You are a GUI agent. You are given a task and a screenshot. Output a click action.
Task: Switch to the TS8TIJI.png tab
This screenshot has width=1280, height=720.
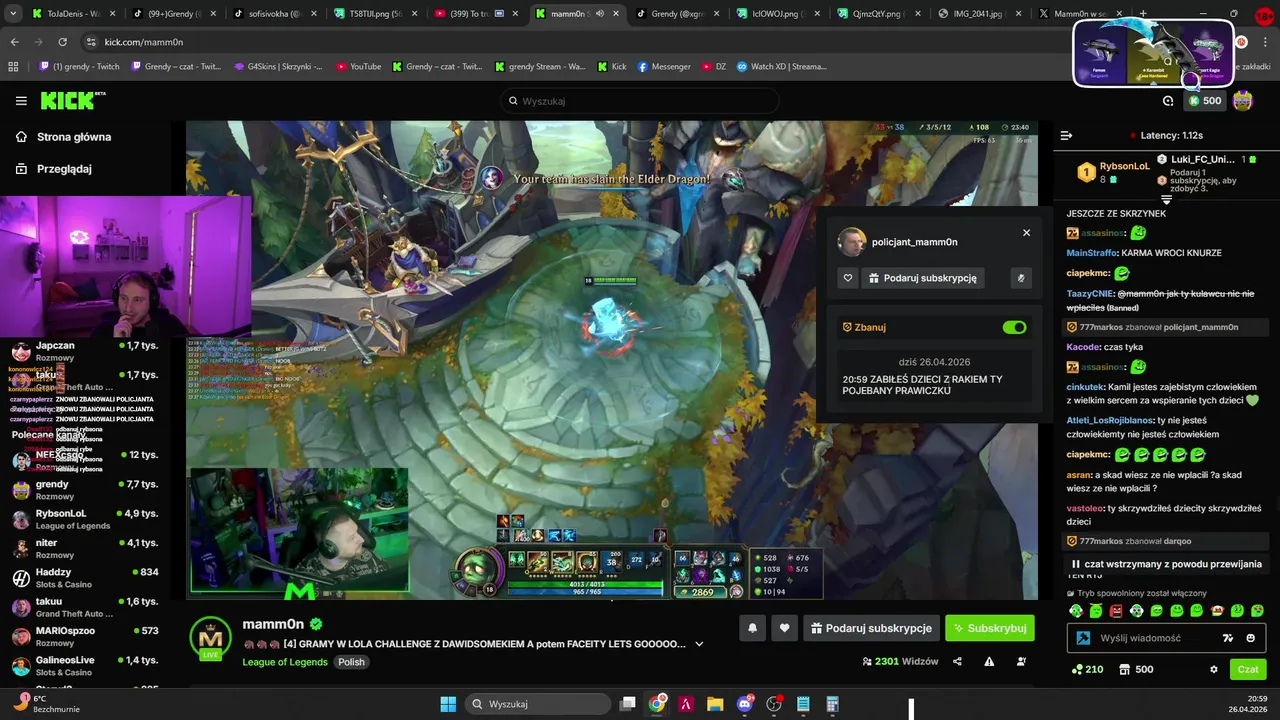(375, 14)
